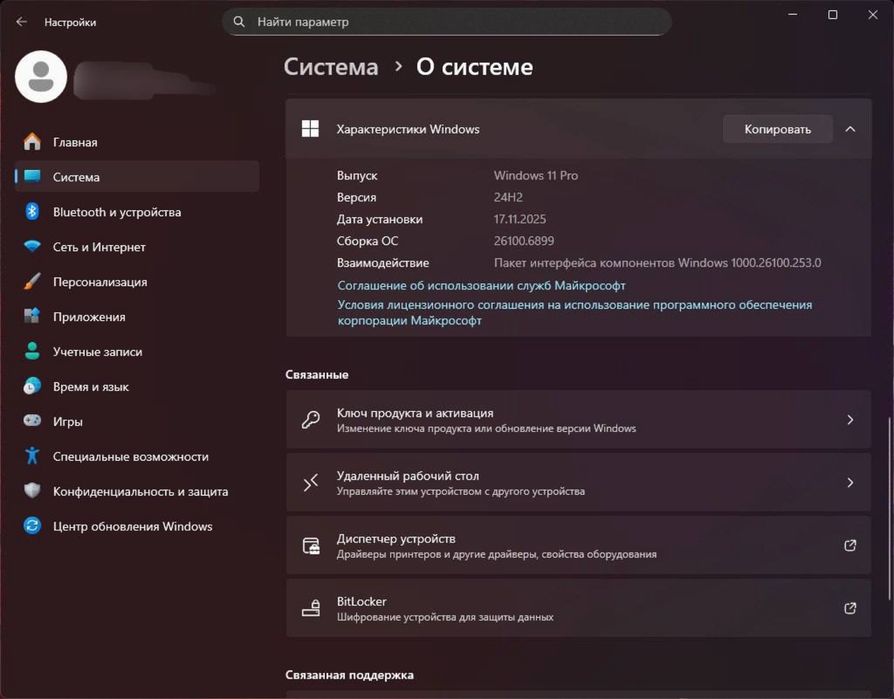This screenshot has height=699, width=894.
Task: Open Специальные возможности settings
Action: pos(137,456)
